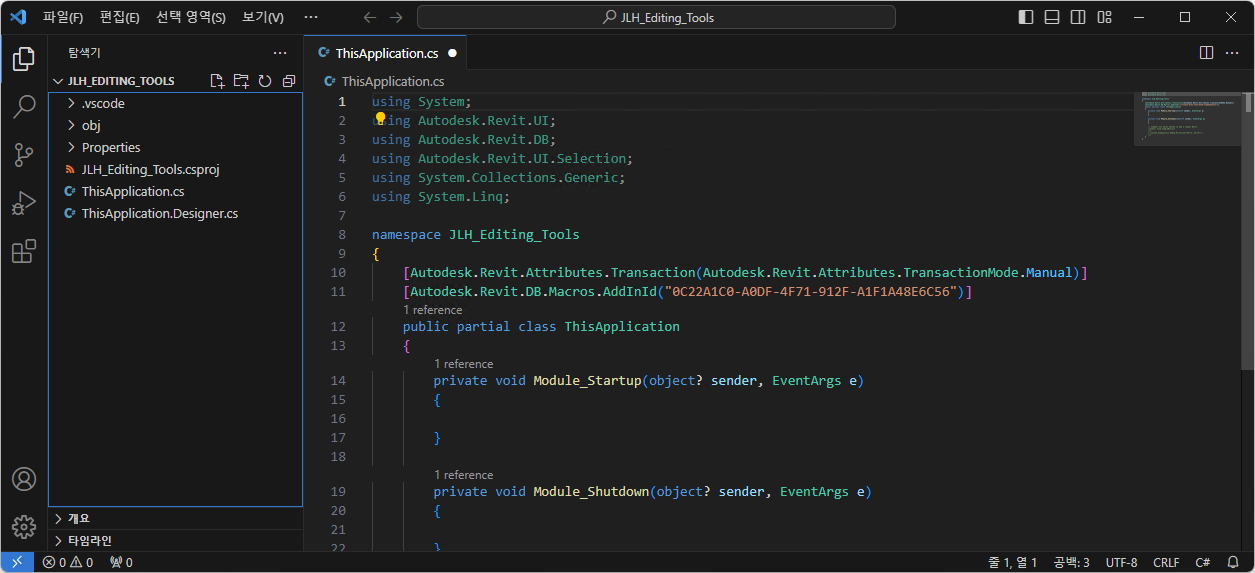
Task: Click the code minimap preview
Action: [x=1190, y=118]
